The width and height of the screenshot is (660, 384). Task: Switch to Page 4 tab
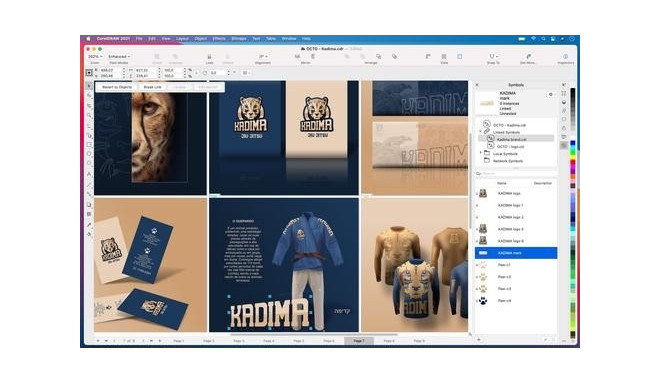tap(269, 341)
